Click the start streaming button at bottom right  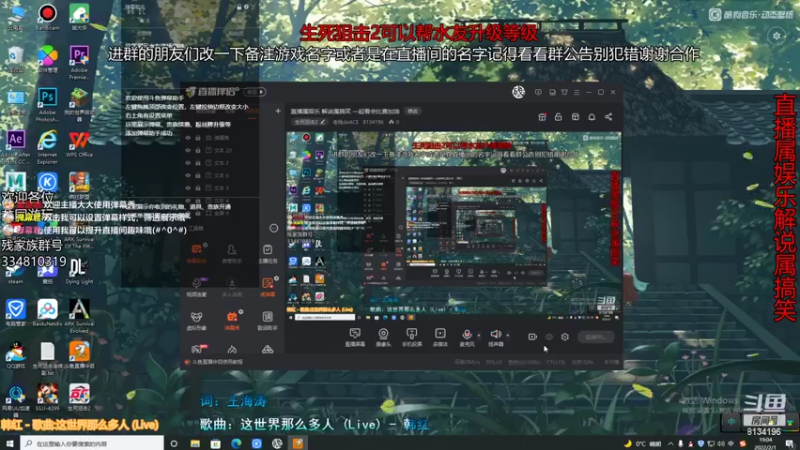(596, 337)
